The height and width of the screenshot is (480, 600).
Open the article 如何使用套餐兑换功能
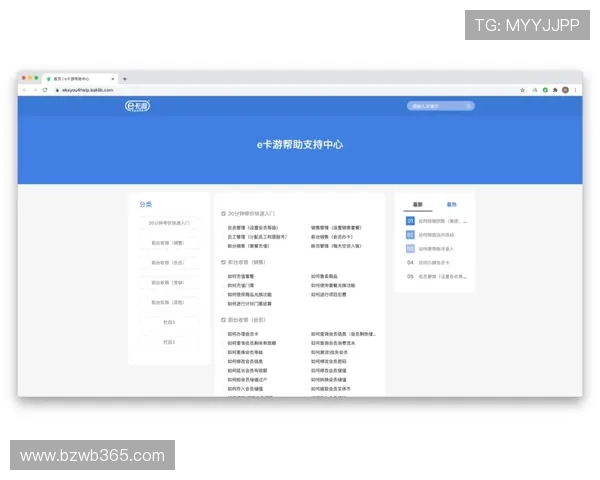coord(333,286)
